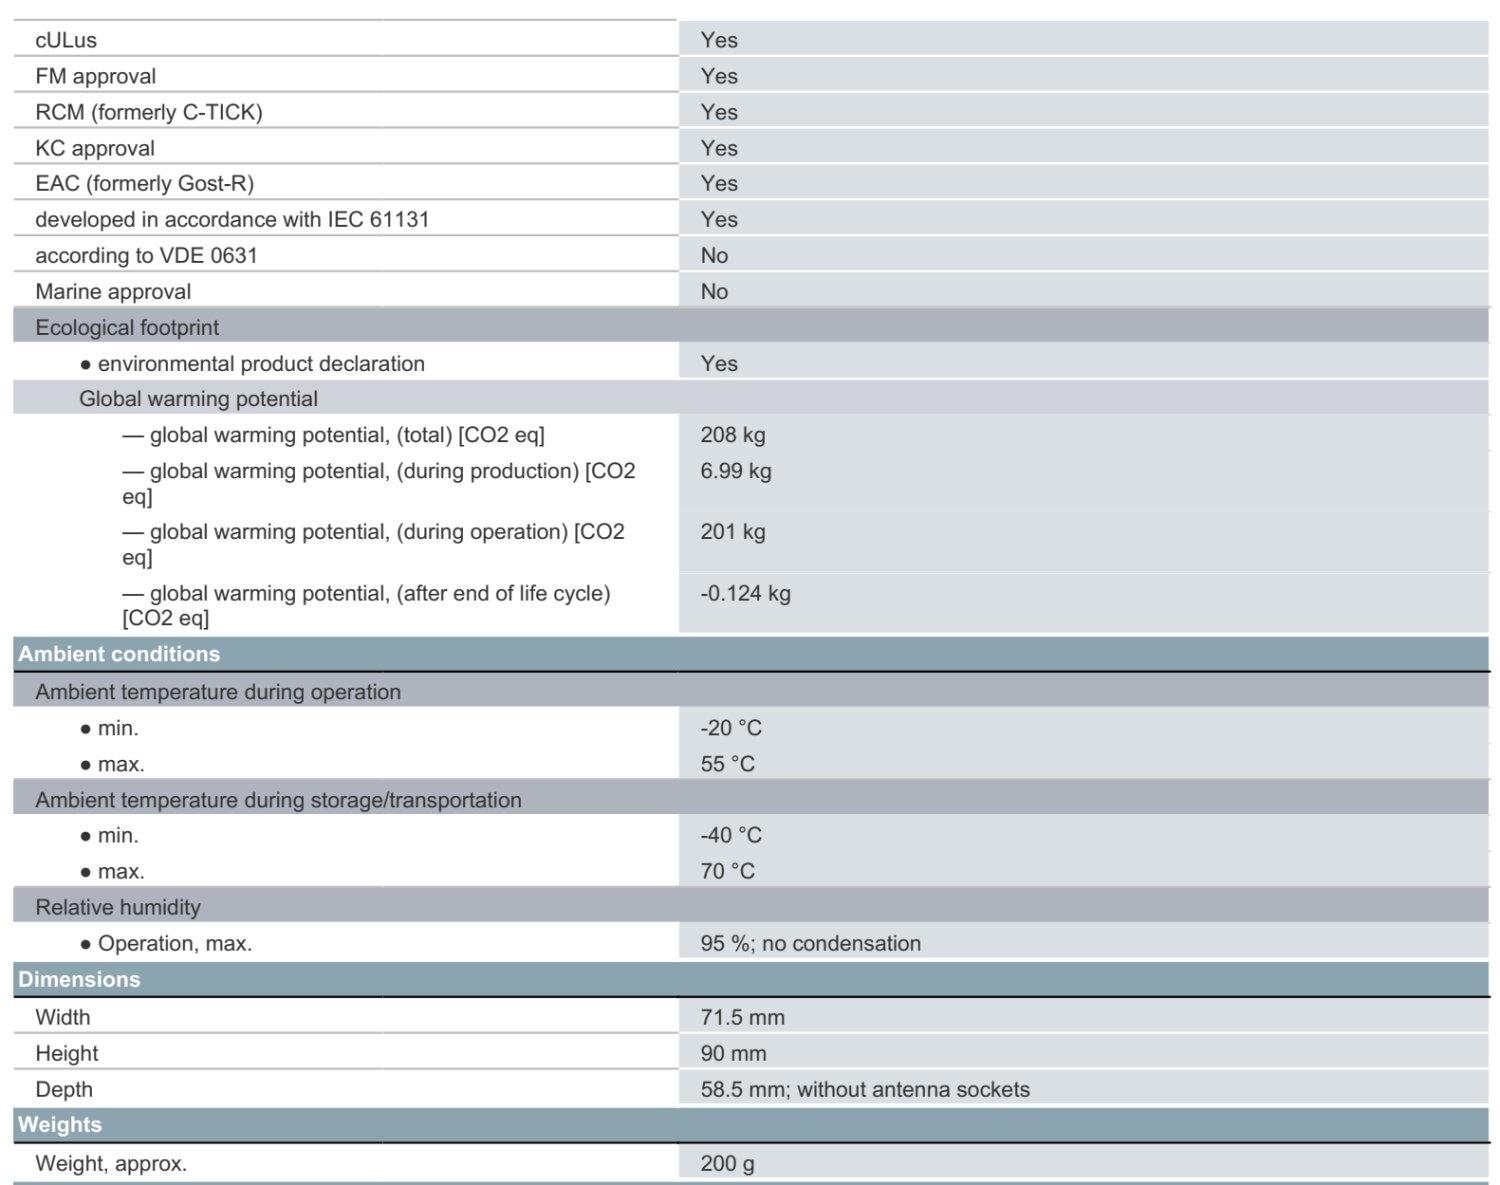Select the 208 kg total CO2 value

coord(733,435)
